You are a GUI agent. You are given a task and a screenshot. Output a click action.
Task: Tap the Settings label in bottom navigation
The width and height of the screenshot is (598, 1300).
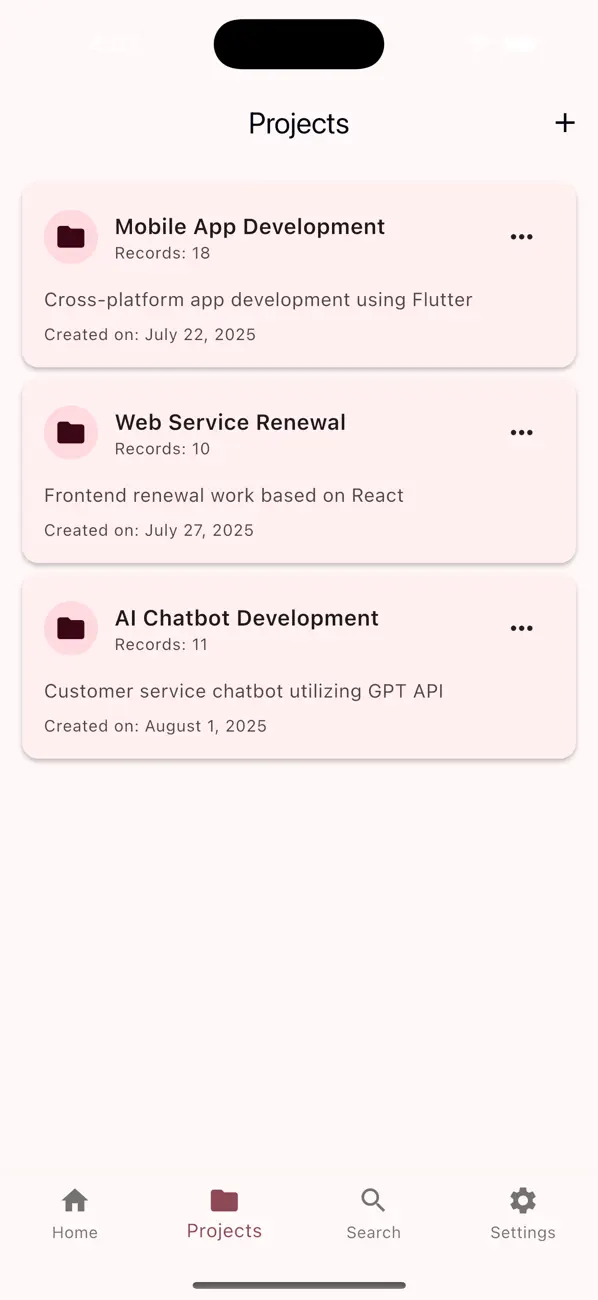coord(522,1232)
